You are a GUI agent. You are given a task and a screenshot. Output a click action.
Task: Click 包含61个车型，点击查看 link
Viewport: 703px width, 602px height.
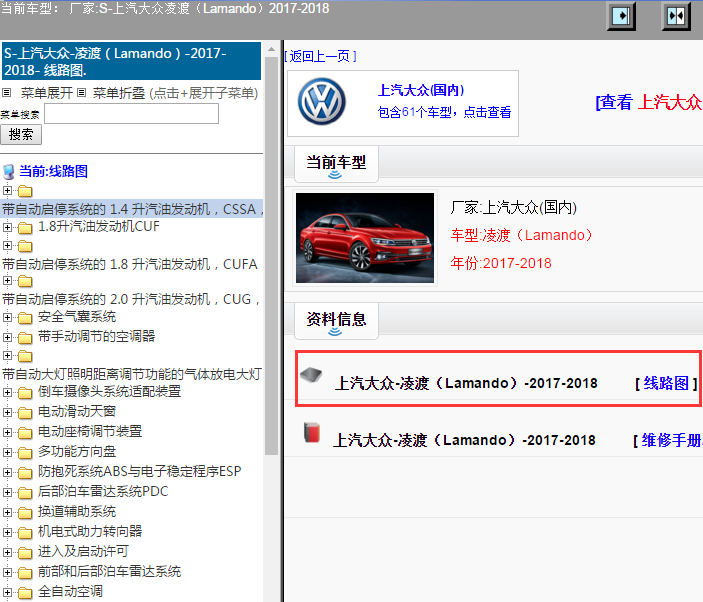[x=444, y=112]
